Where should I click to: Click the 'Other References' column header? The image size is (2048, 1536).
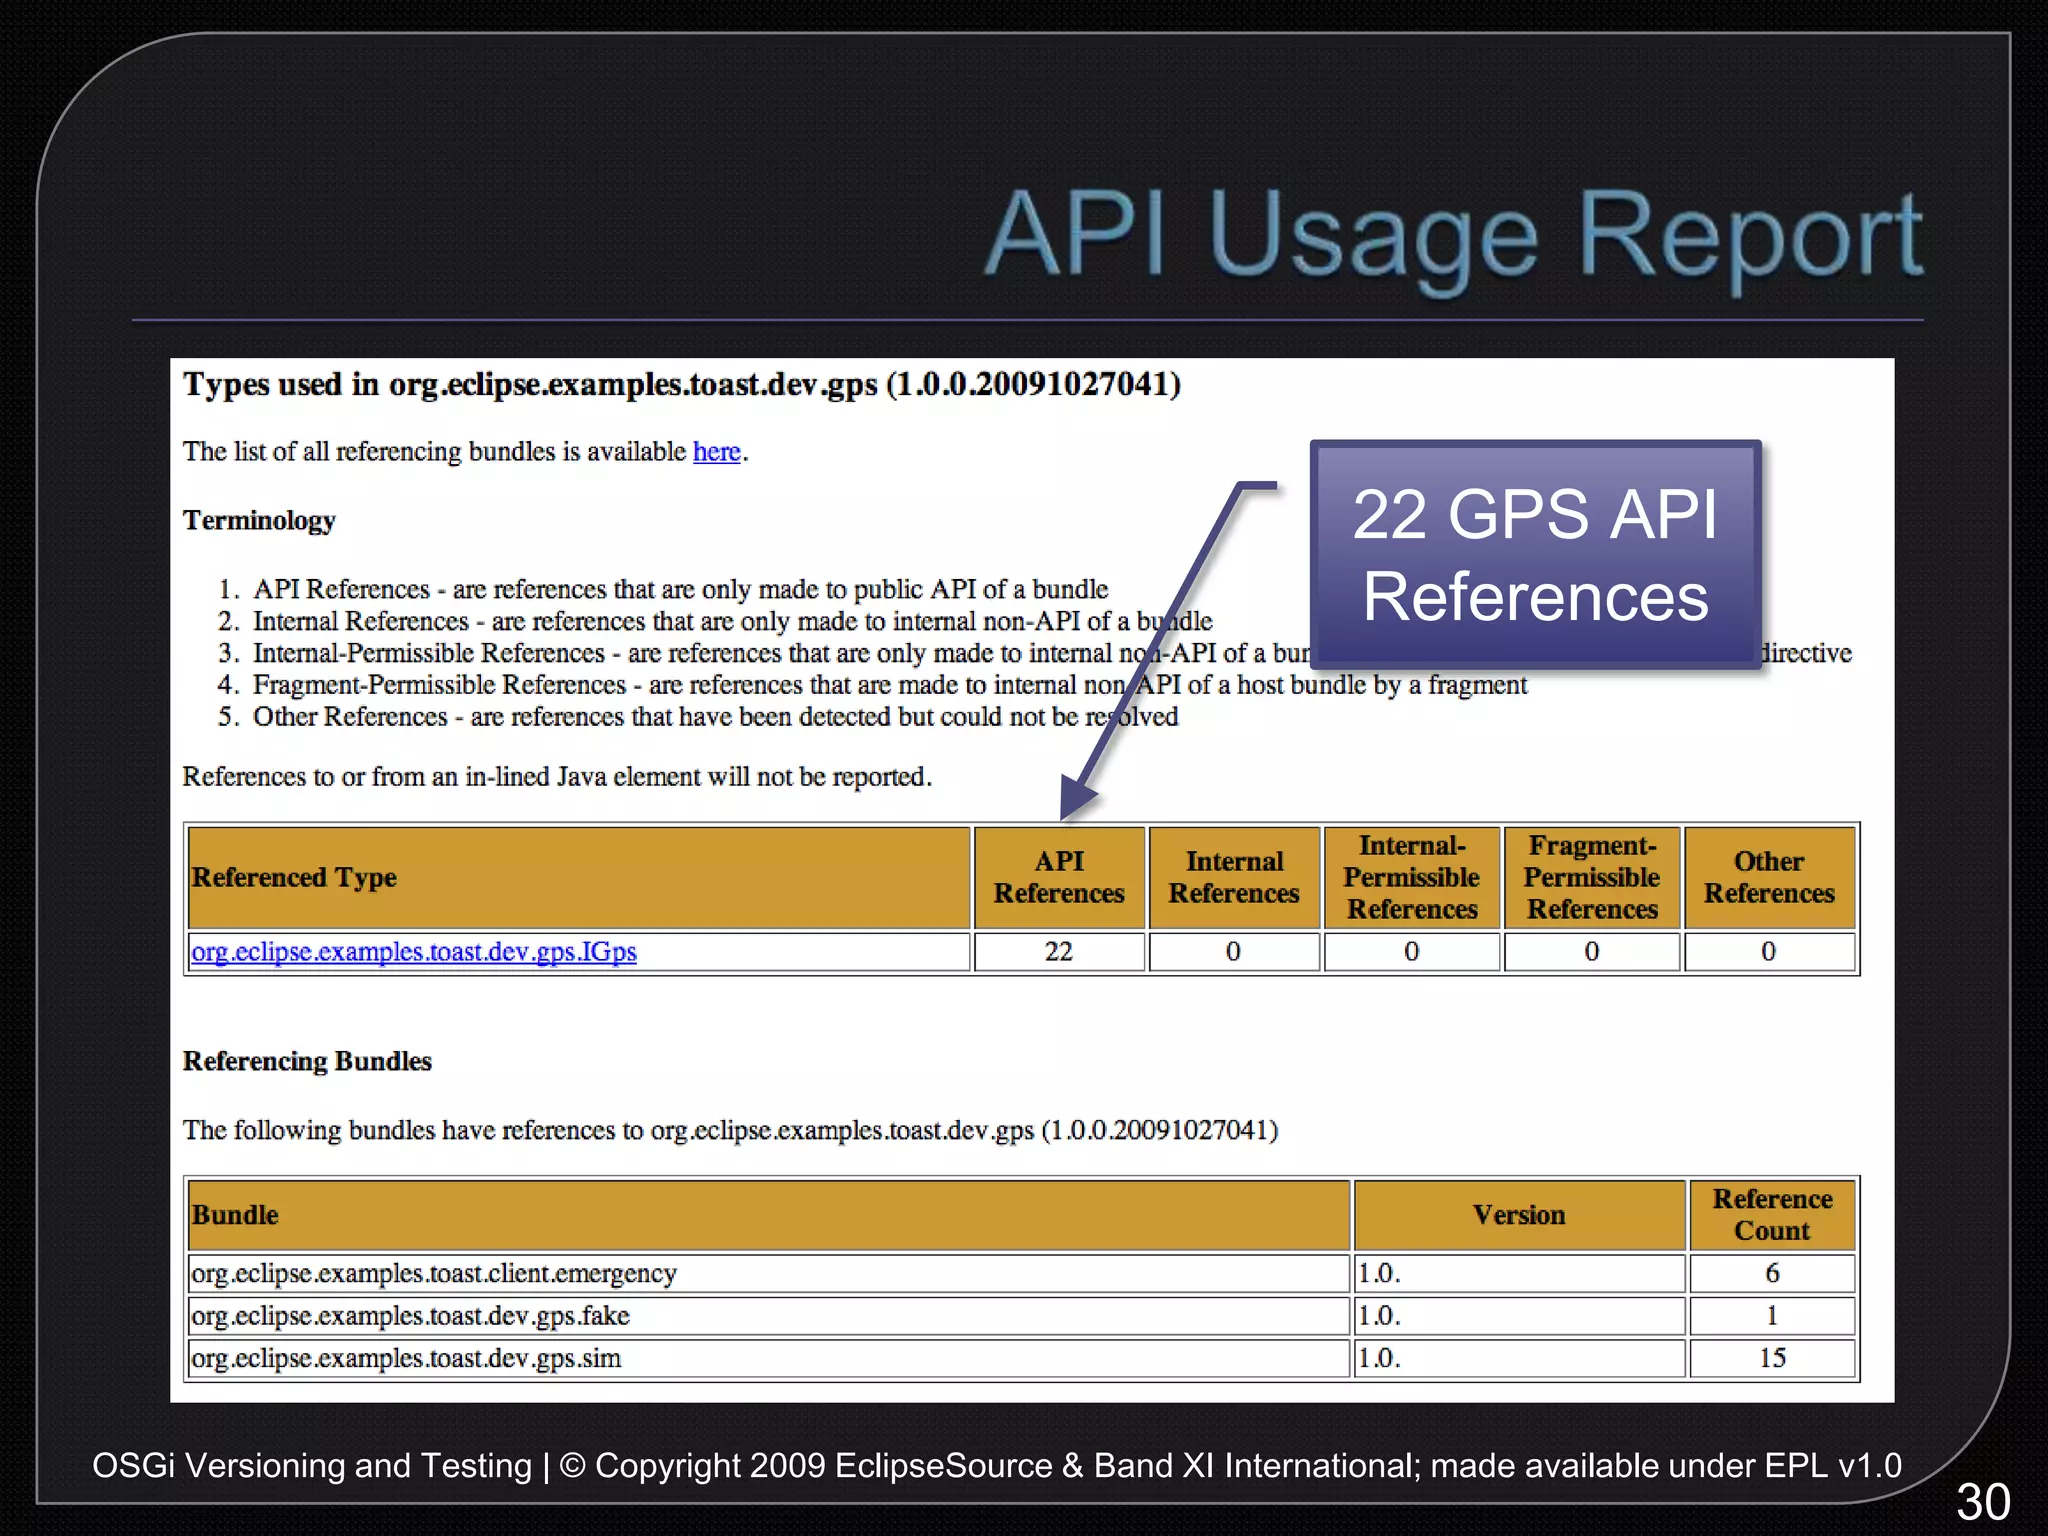pyautogui.click(x=1770, y=877)
